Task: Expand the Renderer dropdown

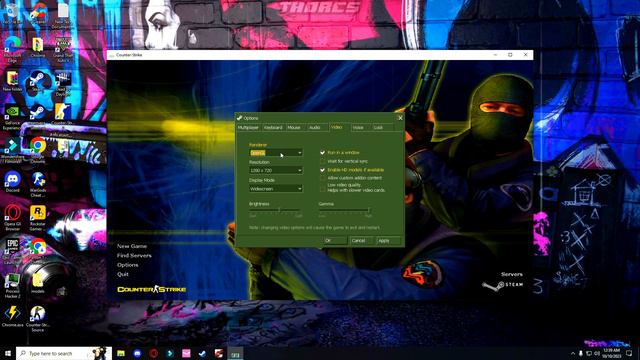Action: click(276, 153)
